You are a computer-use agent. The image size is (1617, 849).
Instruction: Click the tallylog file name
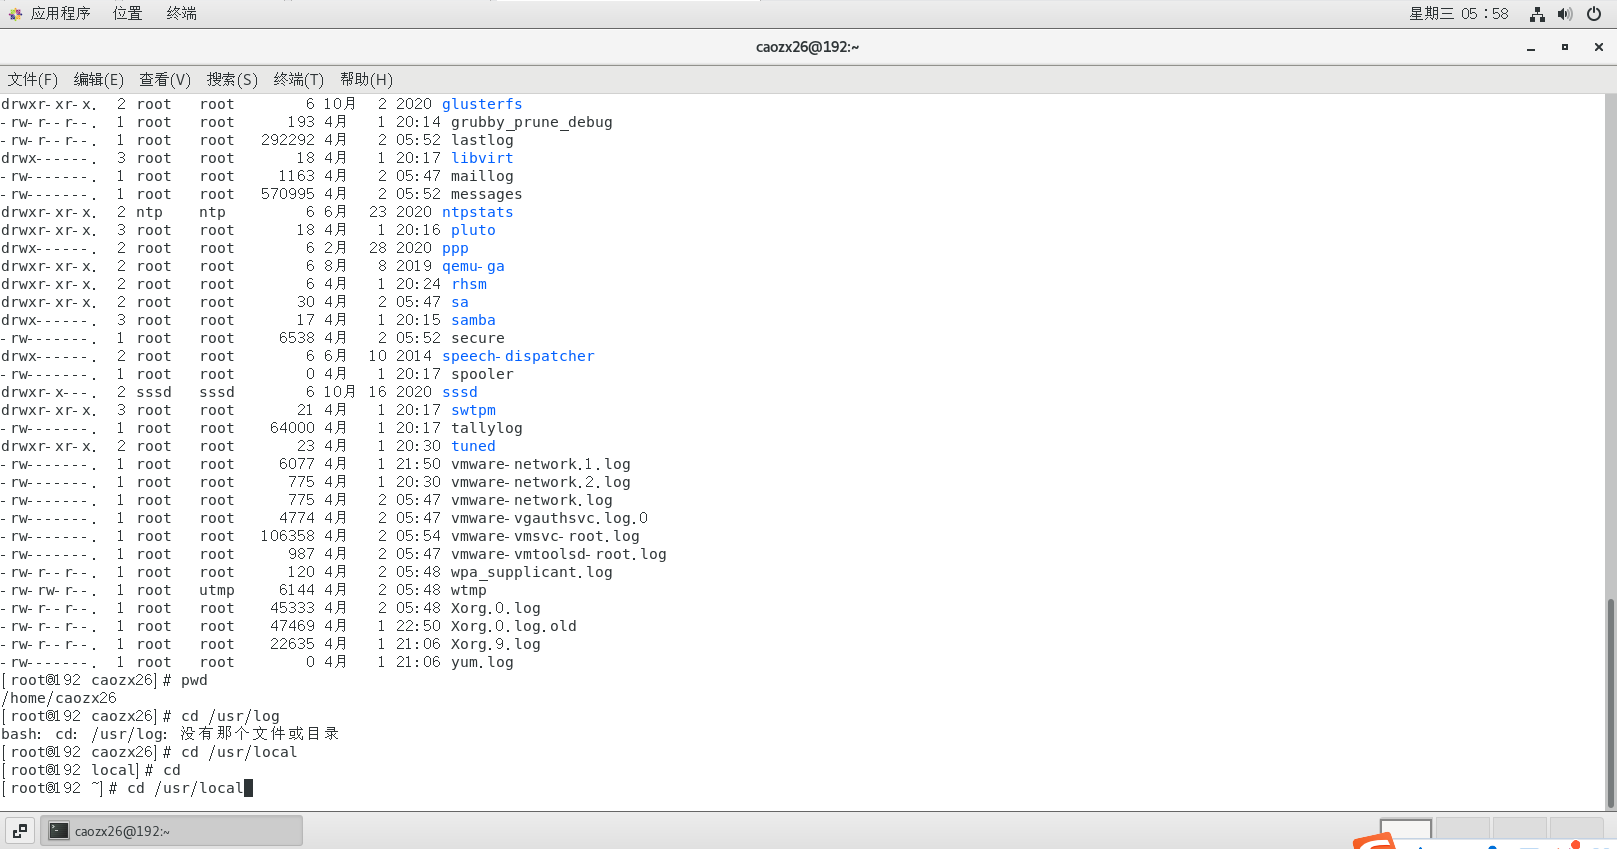click(486, 428)
